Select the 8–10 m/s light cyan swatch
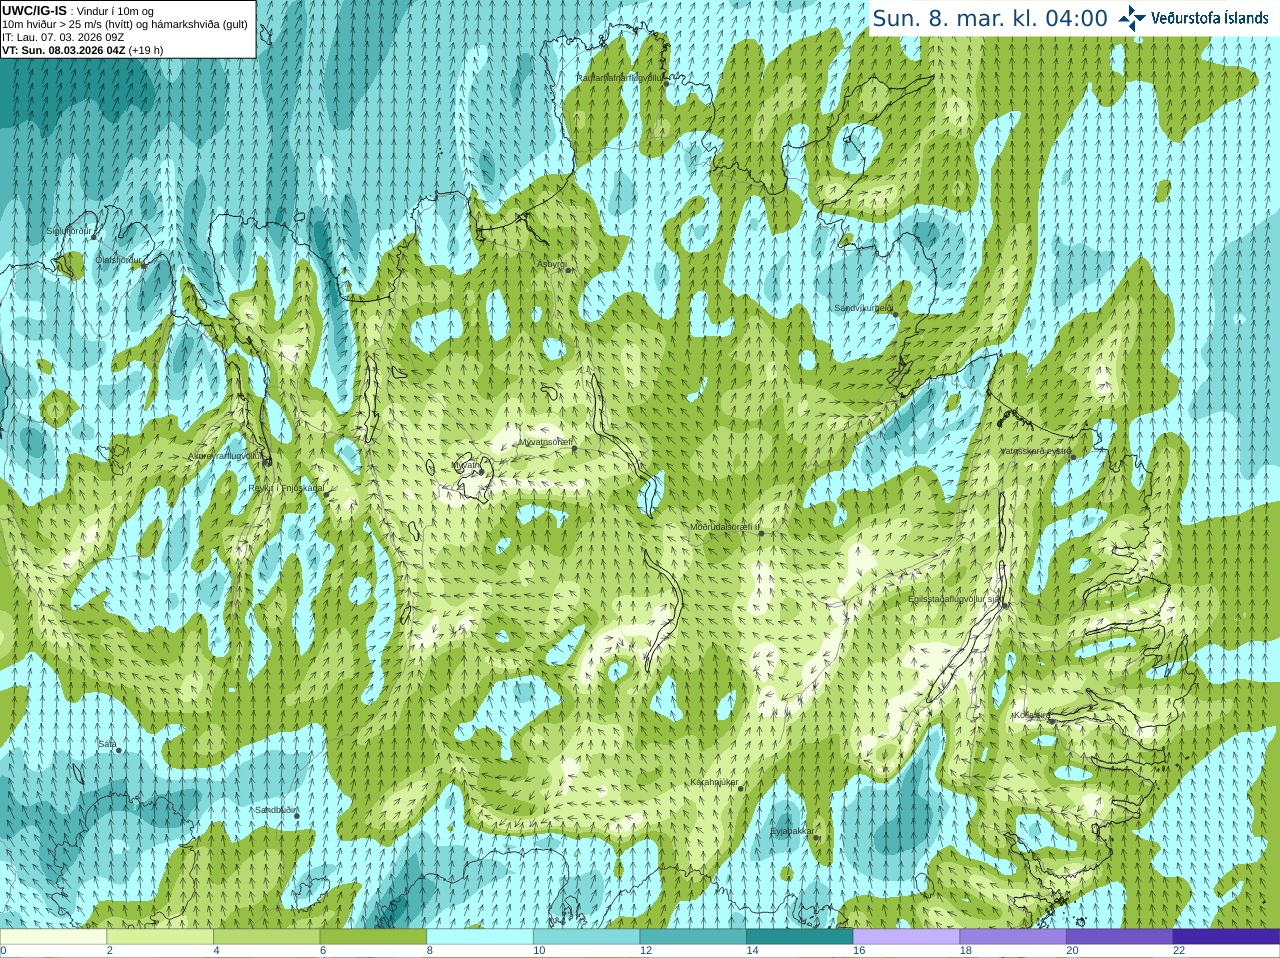Viewport: 1280px width, 958px height. click(480, 937)
